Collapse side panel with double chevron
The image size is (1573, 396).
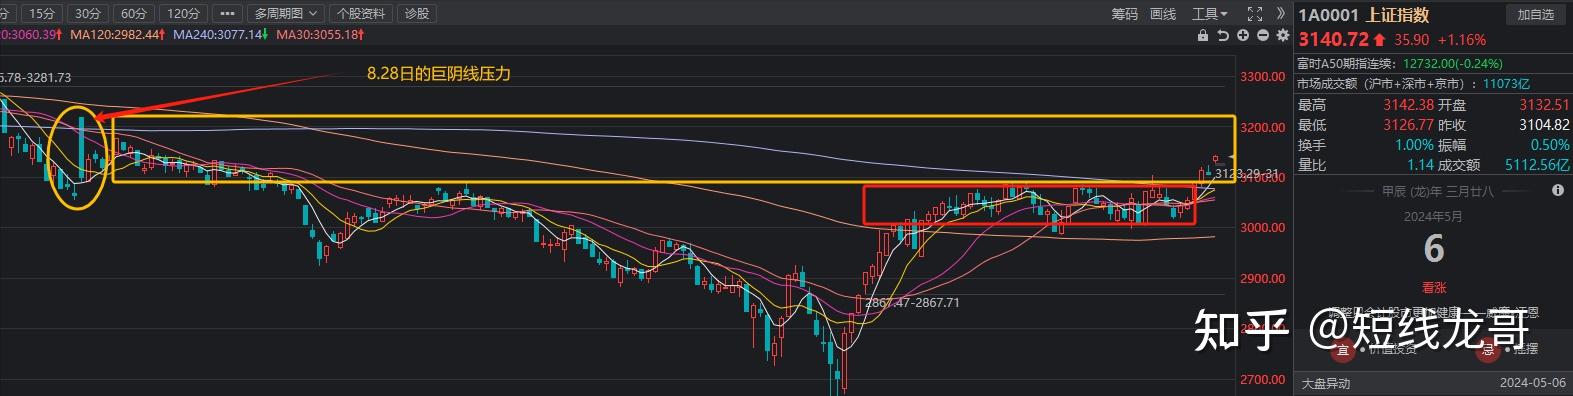[1281, 14]
